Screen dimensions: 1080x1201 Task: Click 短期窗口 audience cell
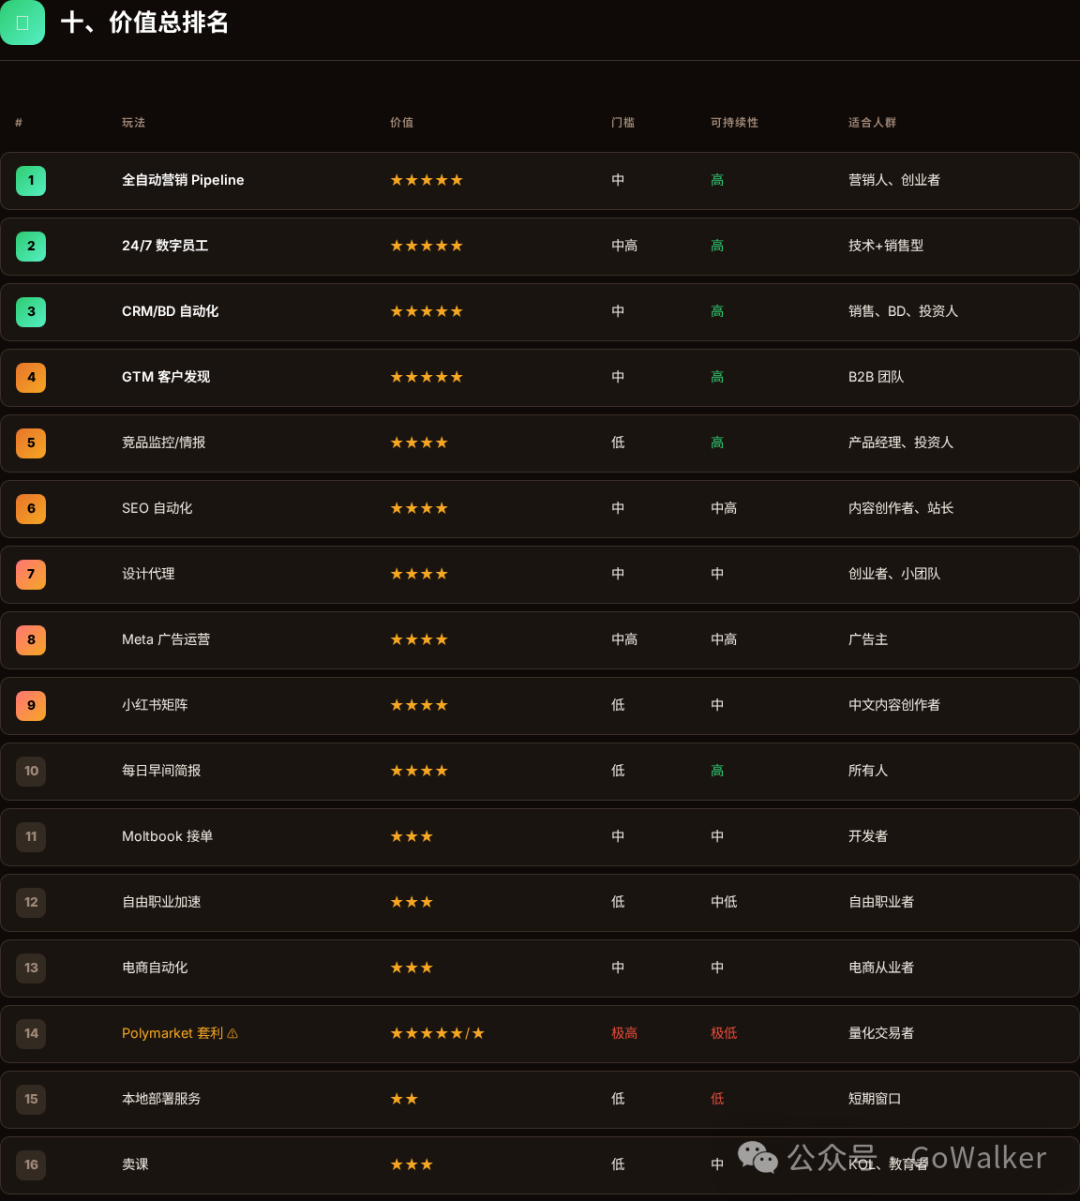[875, 1099]
